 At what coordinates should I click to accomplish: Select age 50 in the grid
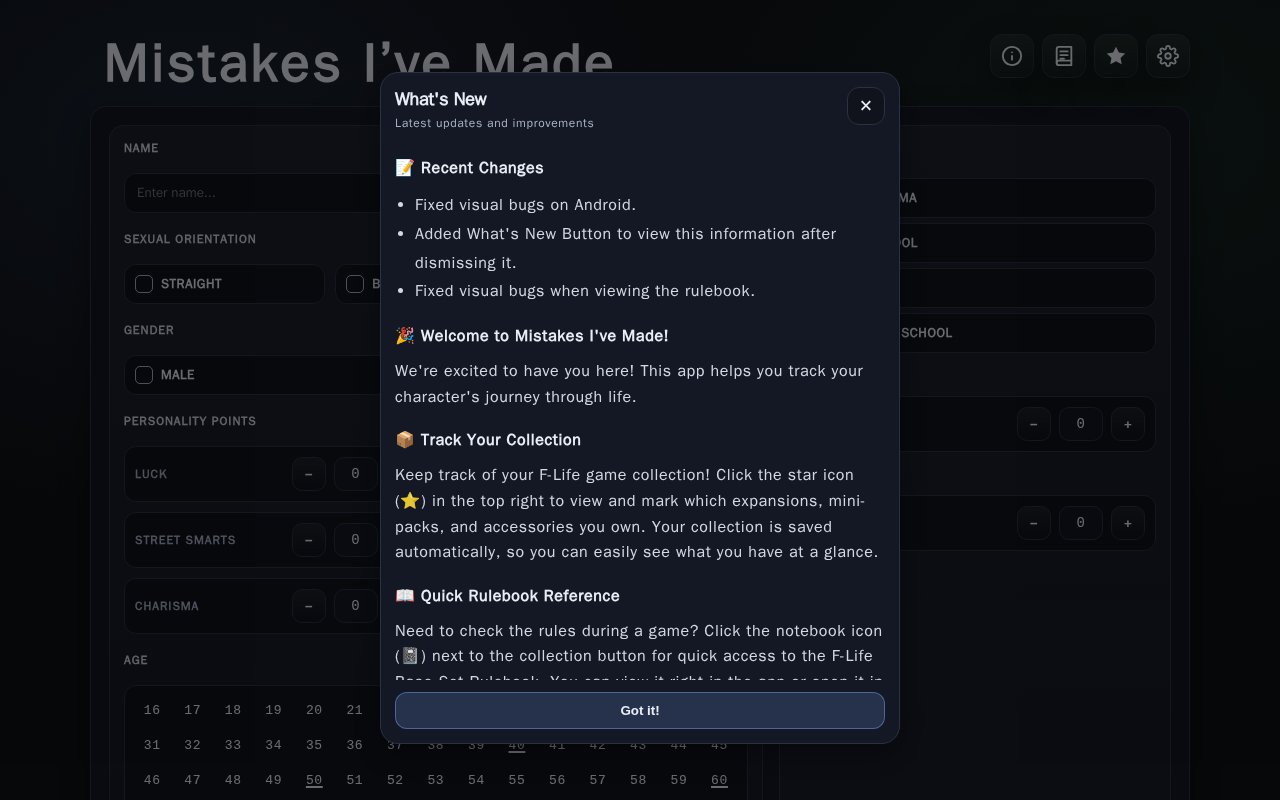(x=314, y=780)
